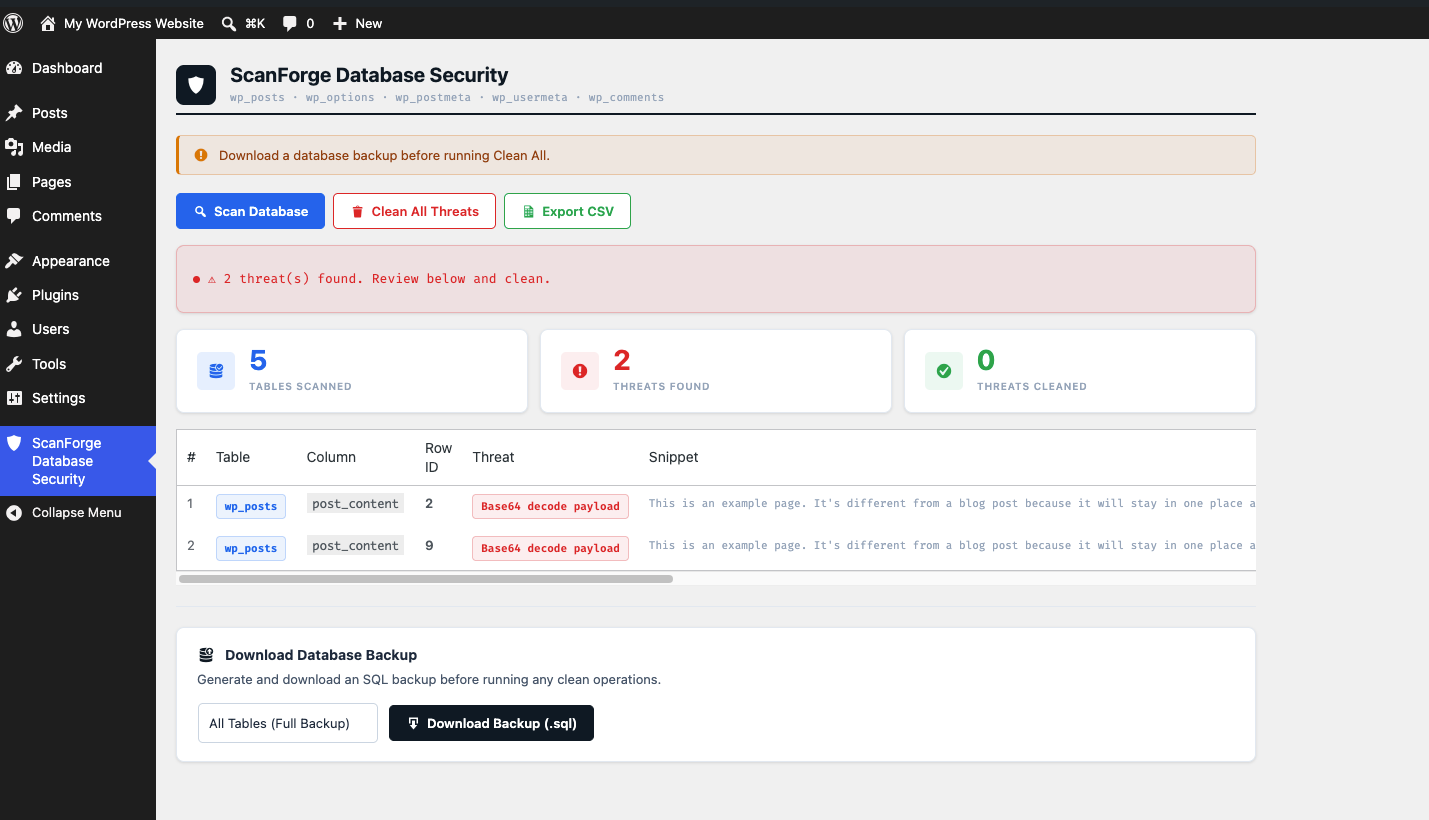1429x820 pixels.
Task: Click the Media icon in sidebar
Action: (x=14, y=147)
